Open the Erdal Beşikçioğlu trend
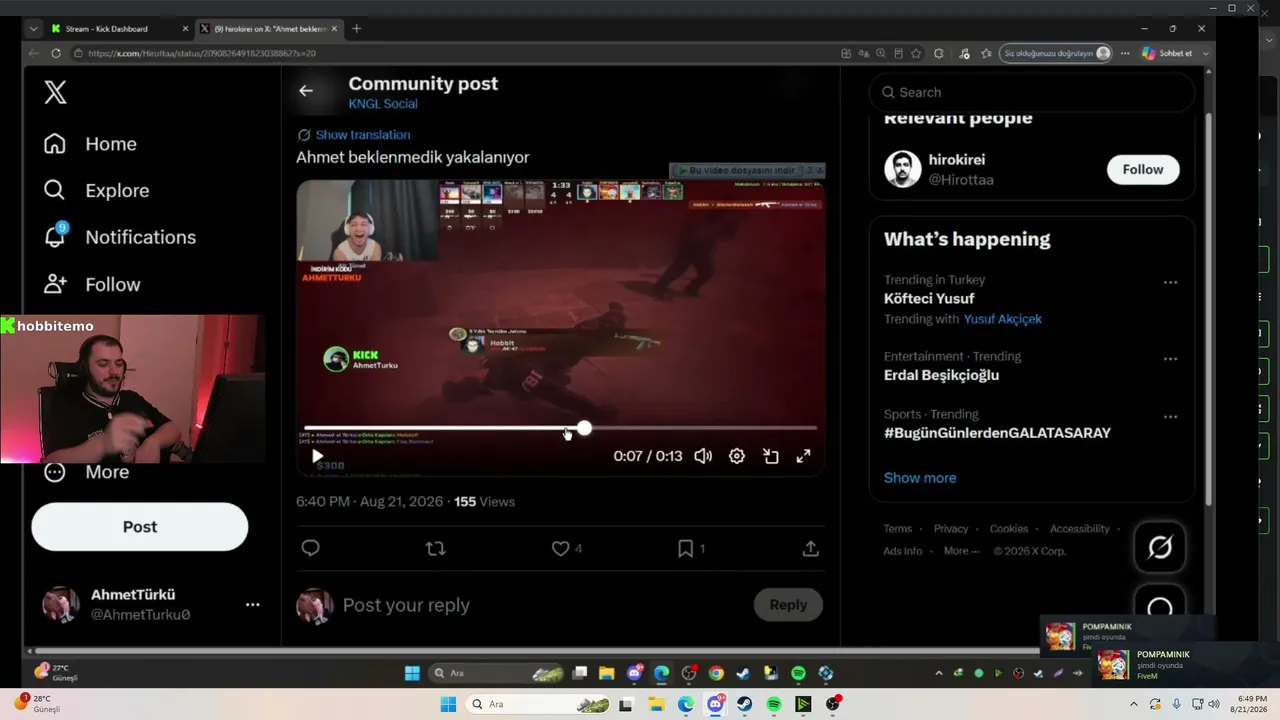 coord(941,375)
